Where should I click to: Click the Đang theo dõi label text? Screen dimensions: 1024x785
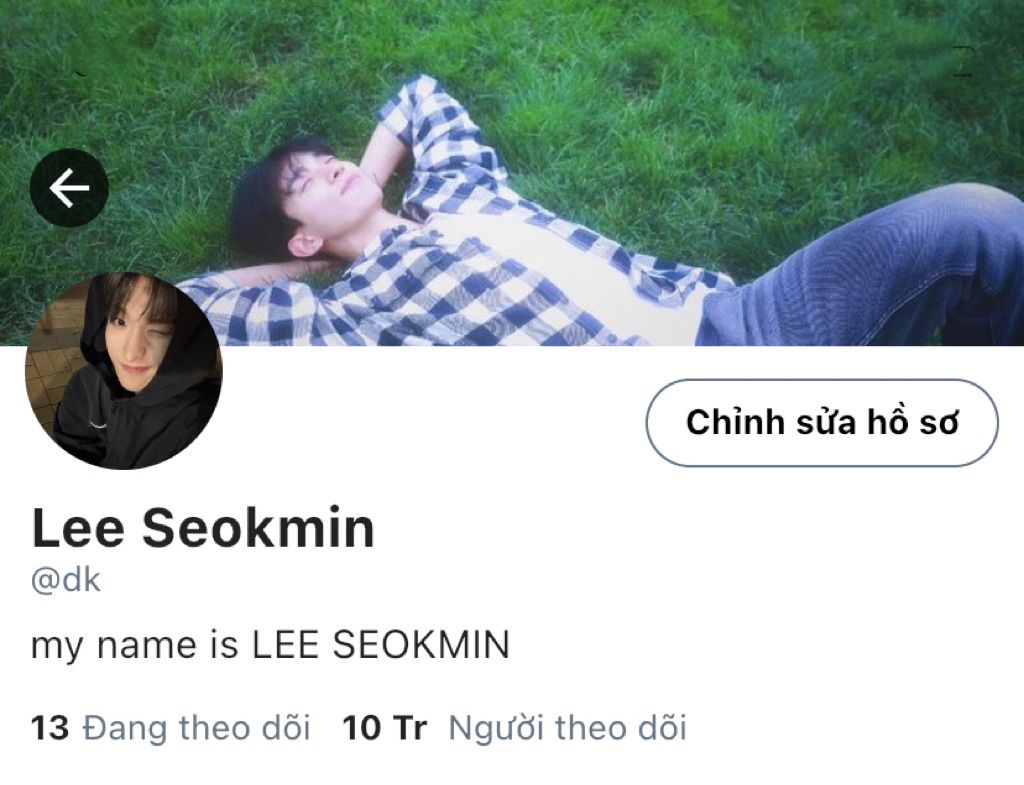click(x=197, y=729)
